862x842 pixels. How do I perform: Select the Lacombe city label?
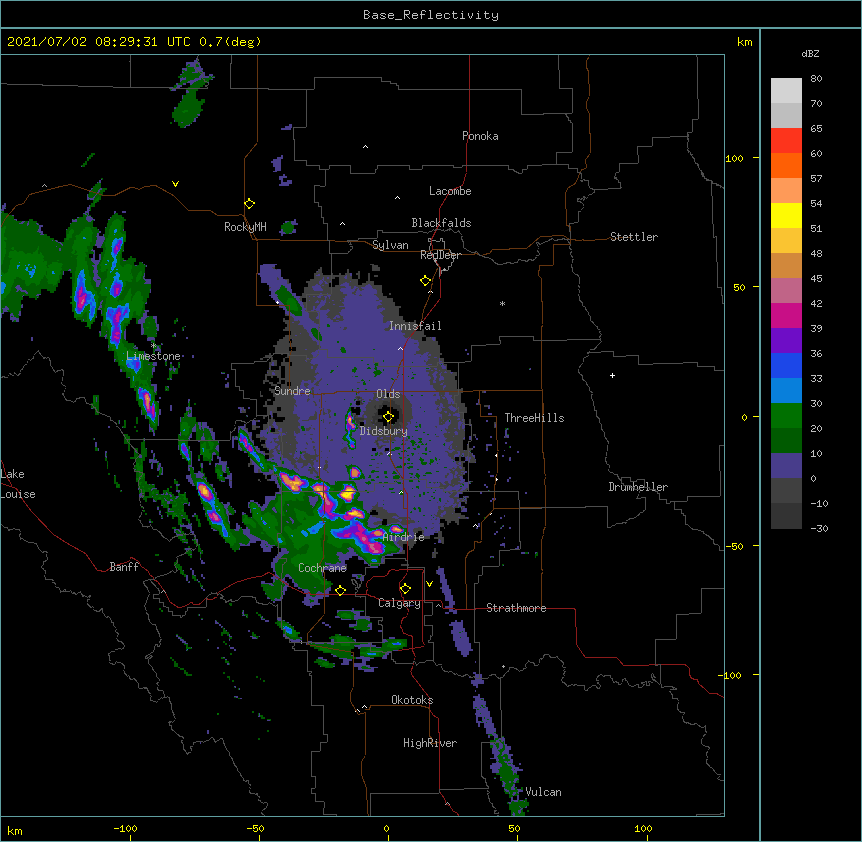[x=450, y=191]
